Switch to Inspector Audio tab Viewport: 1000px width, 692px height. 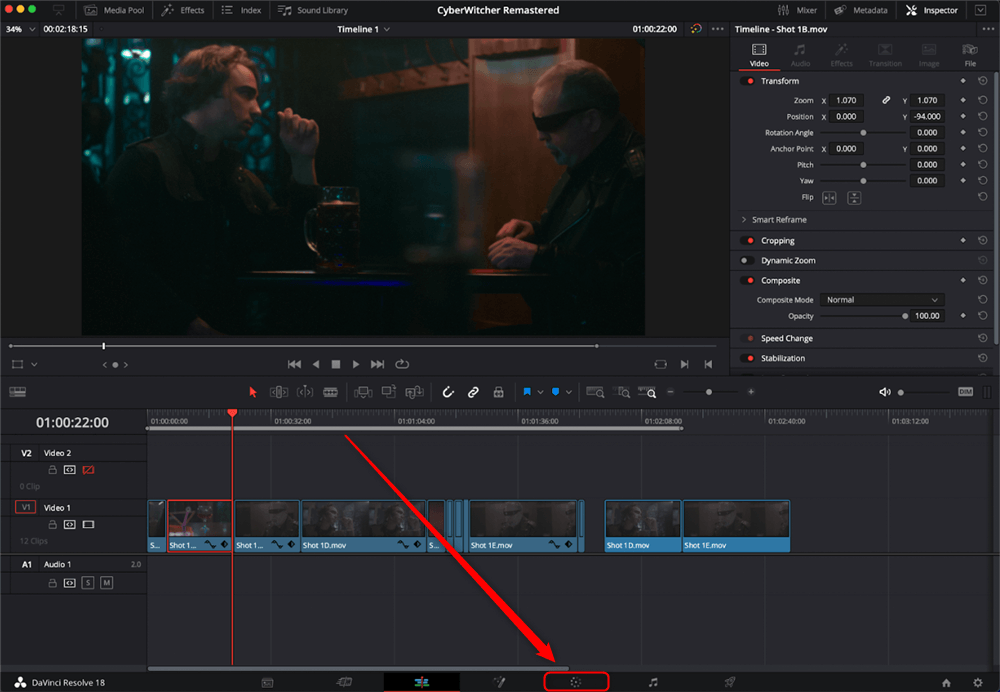click(x=800, y=55)
